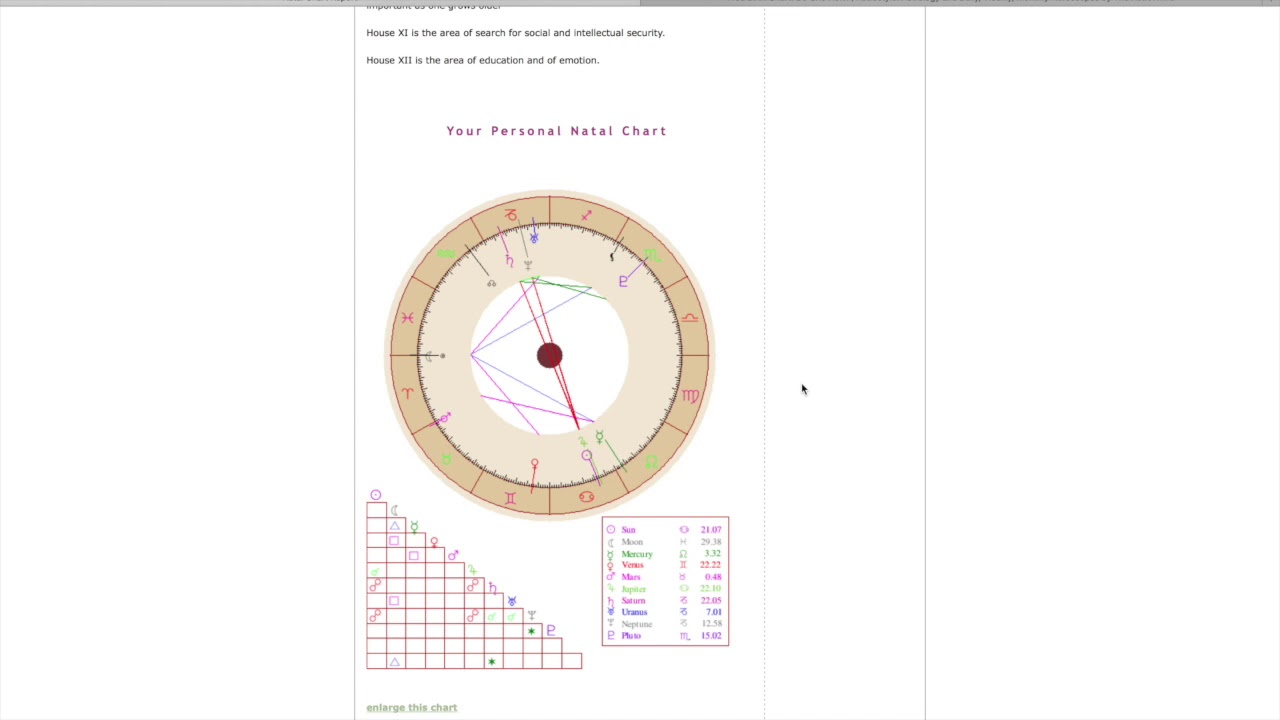Image resolution: width=1280 pixels, height=720 pixels.
Task: Select the 'Mercury 3.32' legend row
Action: coord(665,554)
